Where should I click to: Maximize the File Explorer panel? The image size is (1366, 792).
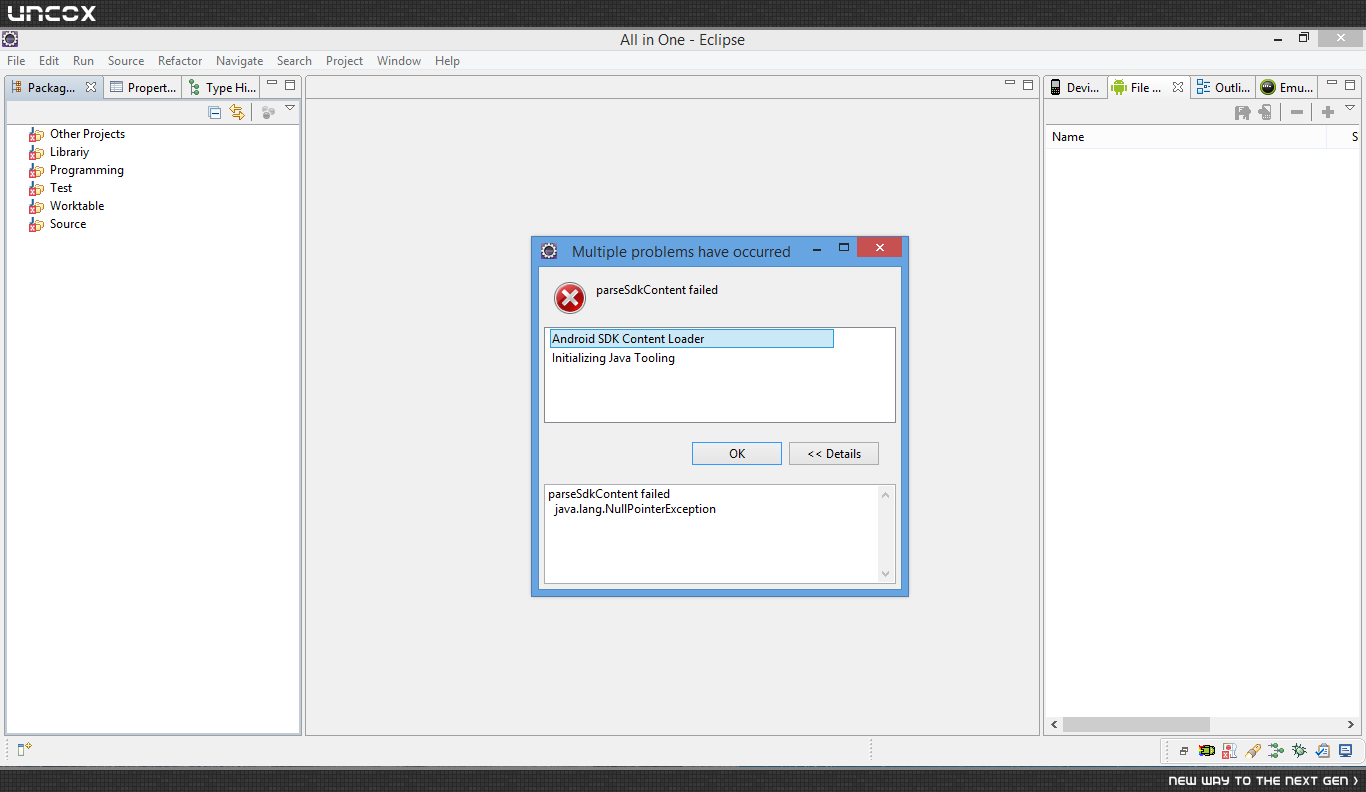[x=1348, y=85]
